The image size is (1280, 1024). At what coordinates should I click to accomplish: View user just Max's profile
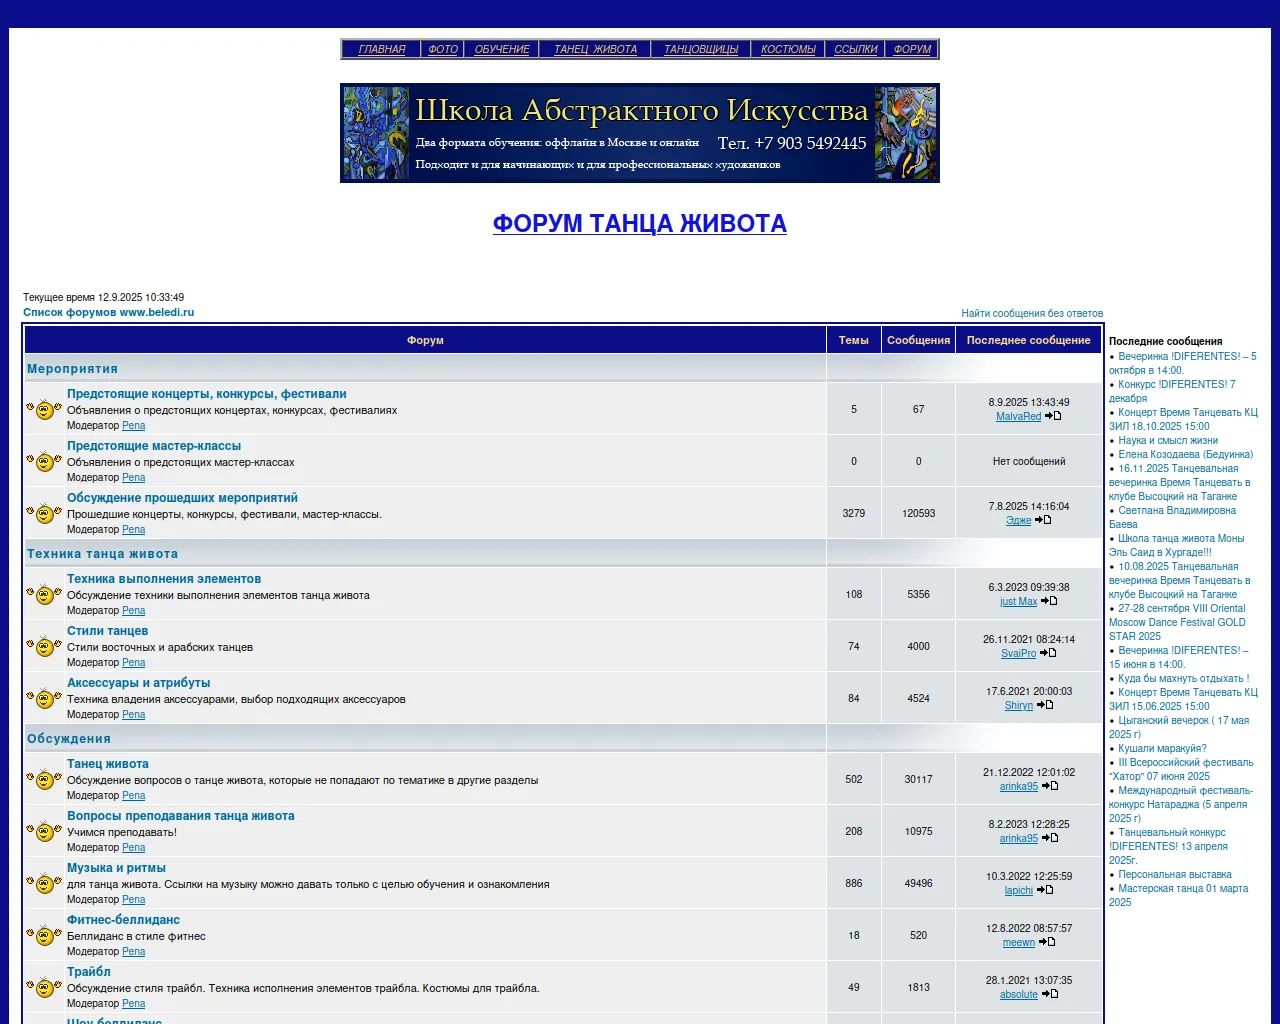tap(1018, 602)
